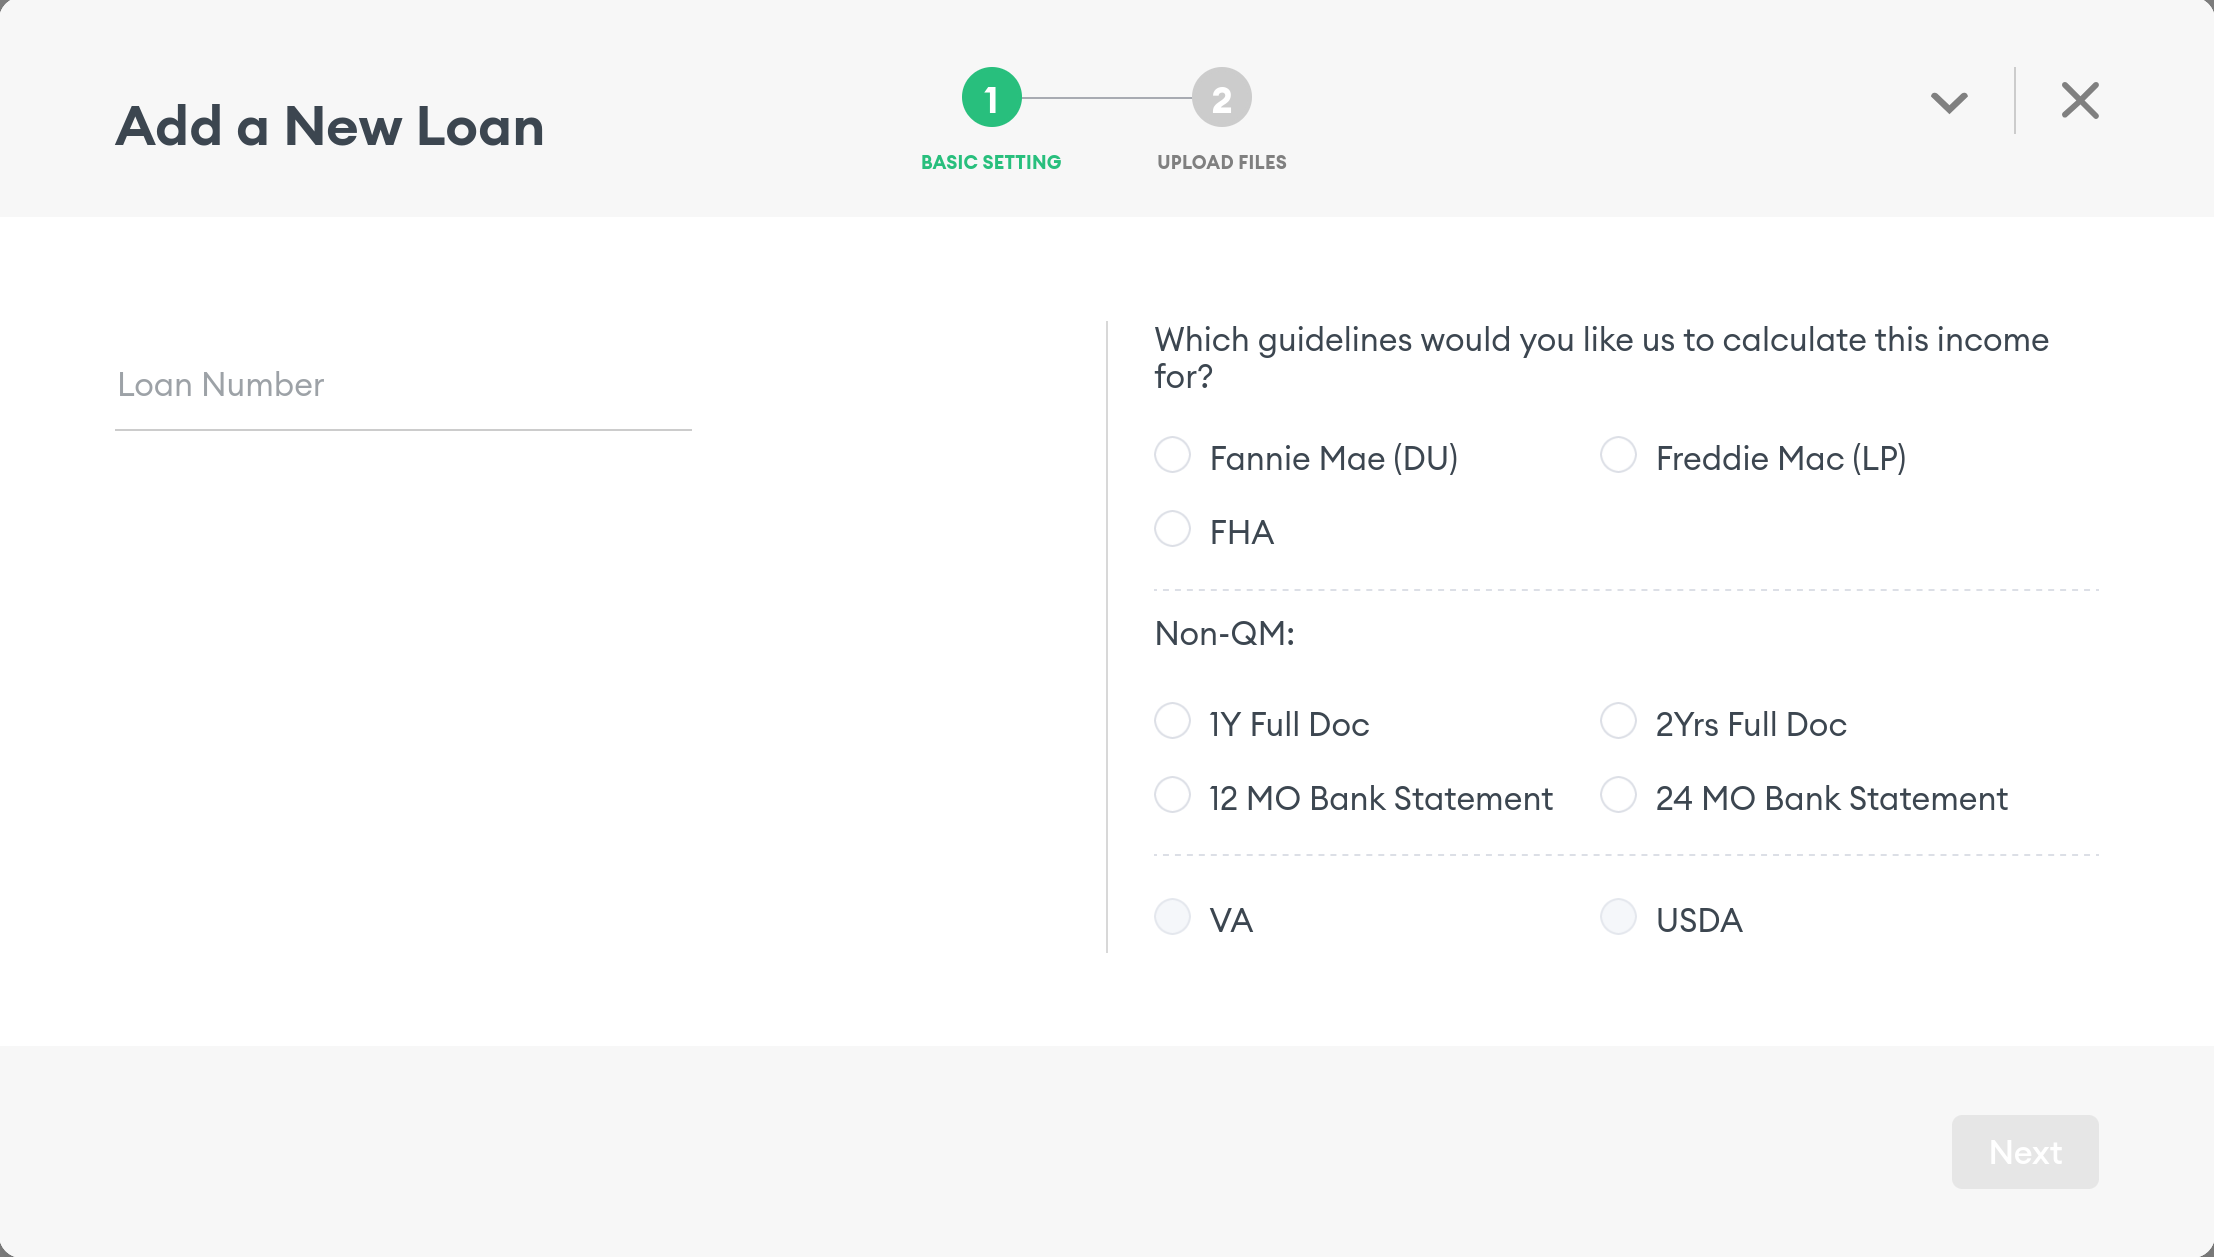The image size is (2214, 1257).
Task: Click the Fannie Mae (DU) label text
Action: pyautogui.click(x=1333, y=459)
